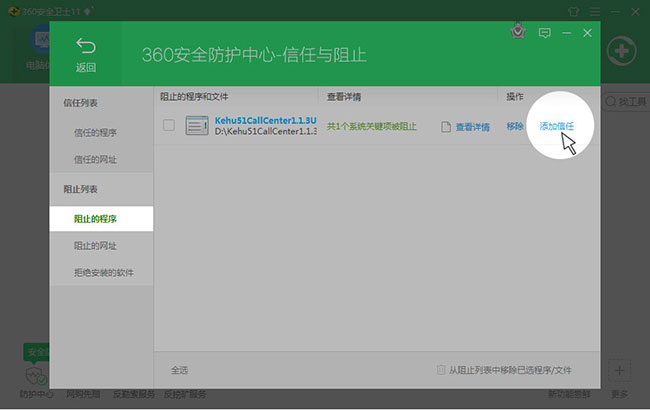Open the hamburger menu in 360 main window

595,12
